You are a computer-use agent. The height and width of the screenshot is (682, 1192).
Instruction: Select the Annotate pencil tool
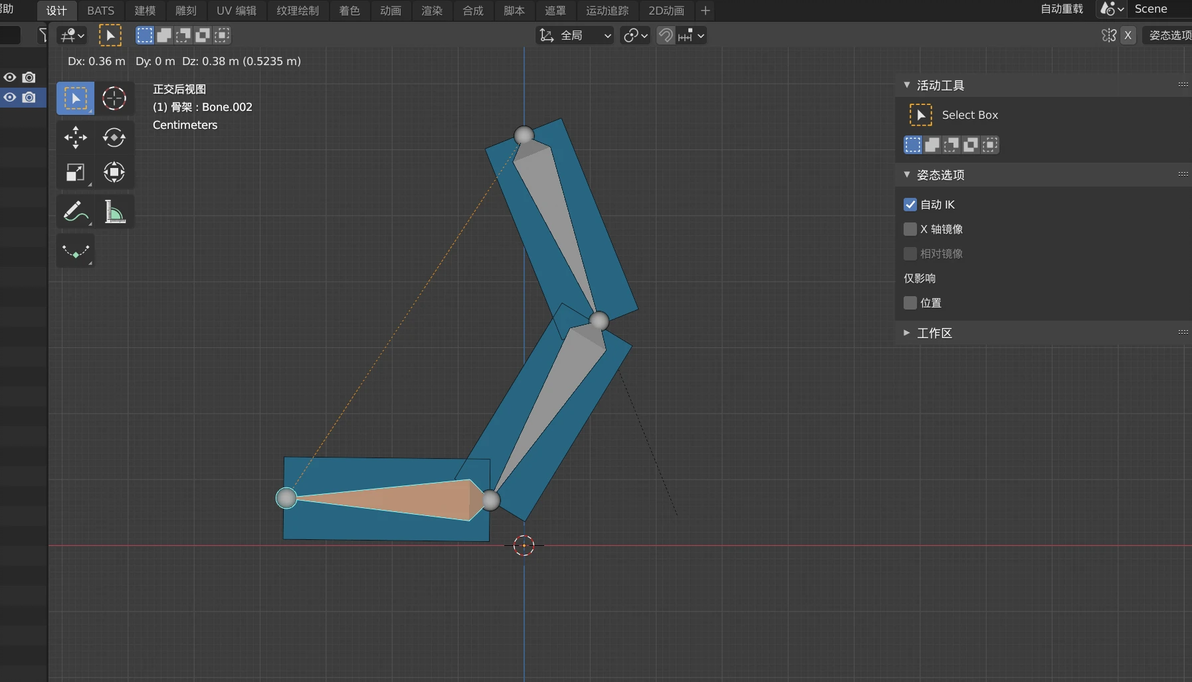[x=75, y=212]
